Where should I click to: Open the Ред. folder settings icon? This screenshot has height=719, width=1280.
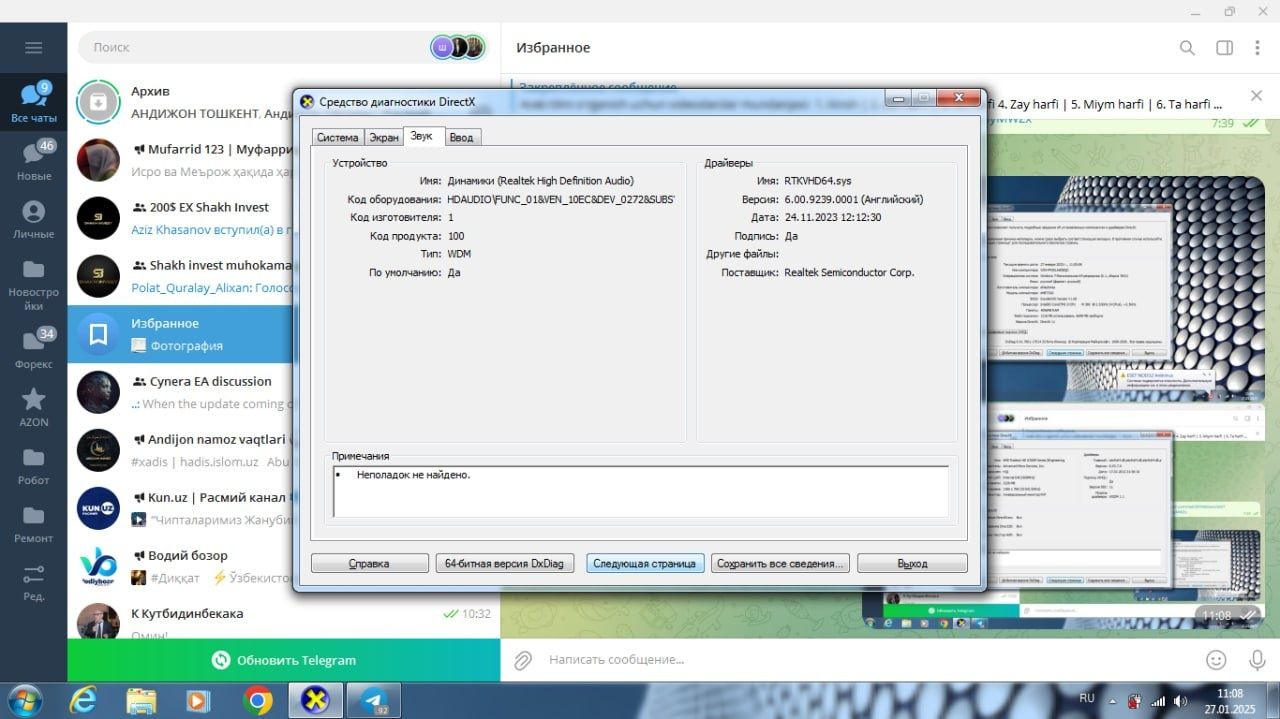(x=34, y=581)
